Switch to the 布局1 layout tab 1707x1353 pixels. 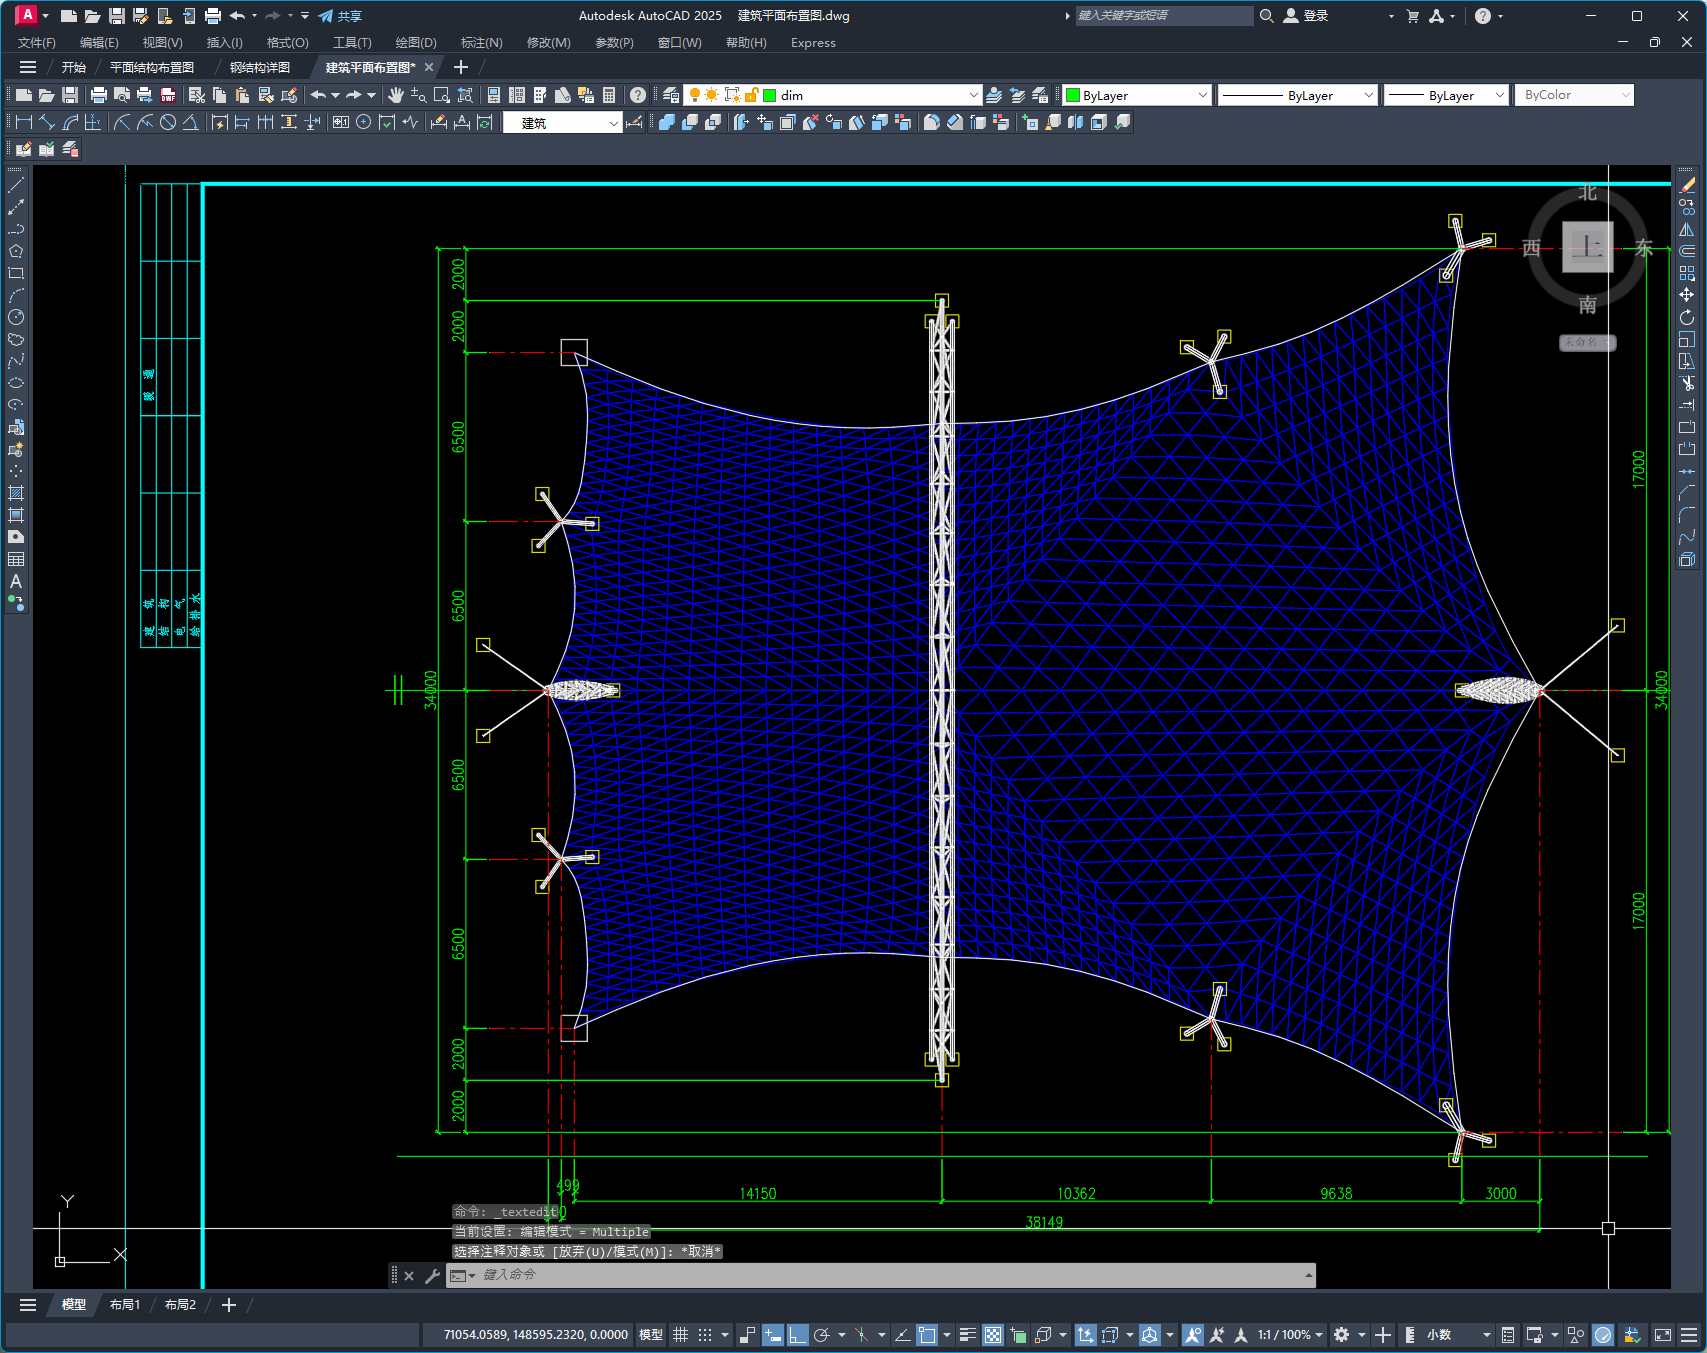pos(125,1305)
